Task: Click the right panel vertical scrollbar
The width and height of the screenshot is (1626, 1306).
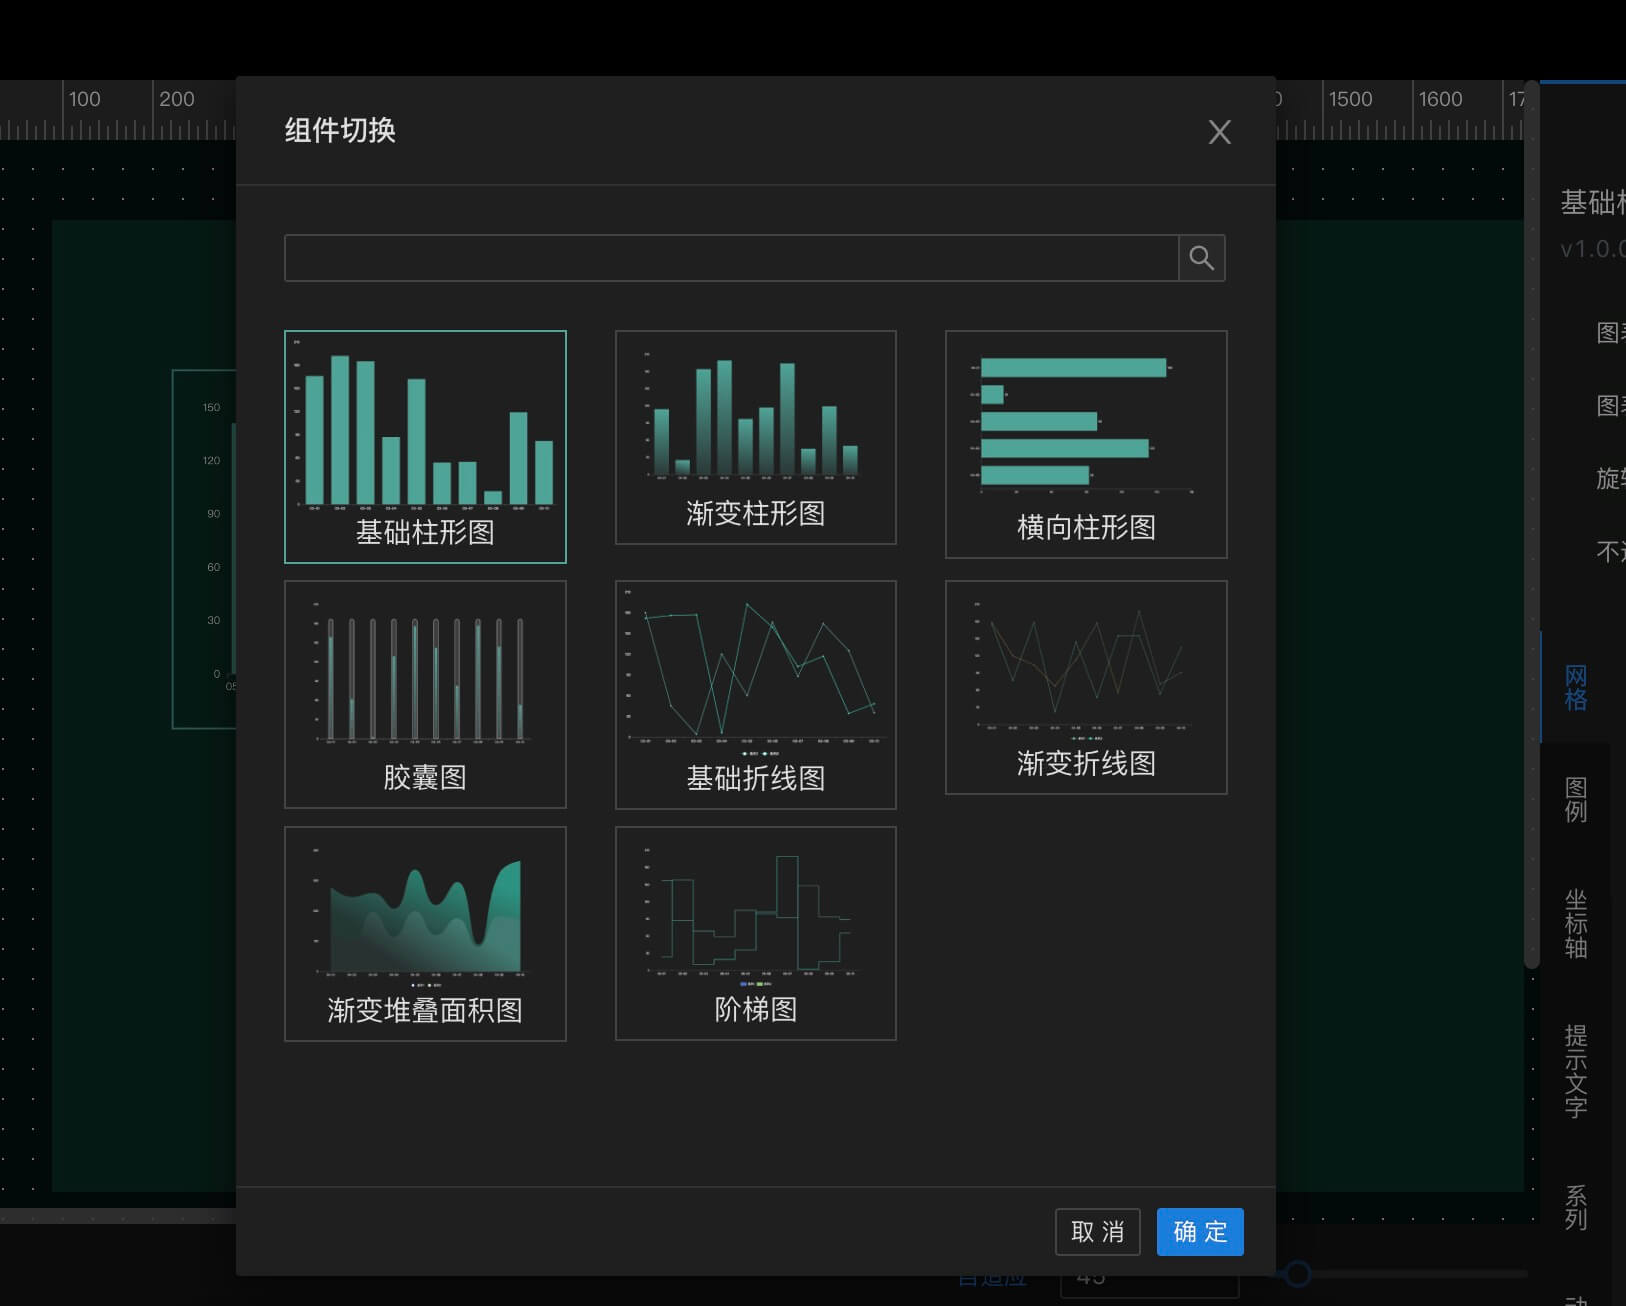Action: 1531,525
